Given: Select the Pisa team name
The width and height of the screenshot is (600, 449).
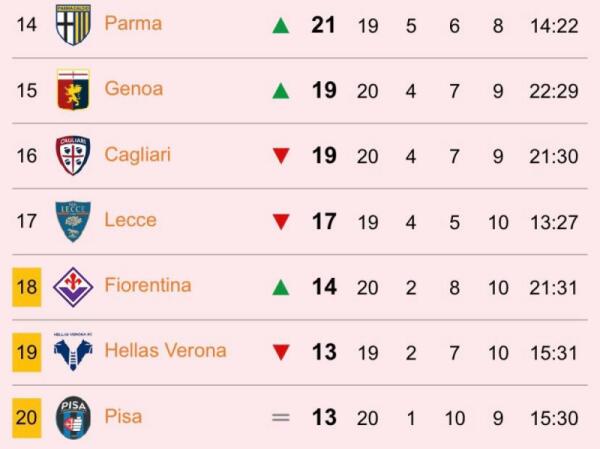Looking at the screenshot, I should click(x=123, y=417).
